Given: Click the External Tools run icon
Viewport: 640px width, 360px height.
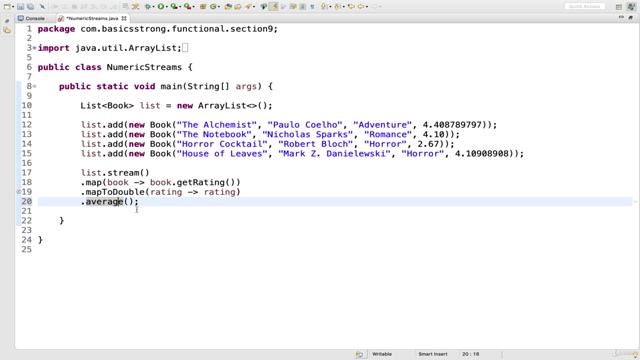Looking at the screenshot, I should point(187,7).
